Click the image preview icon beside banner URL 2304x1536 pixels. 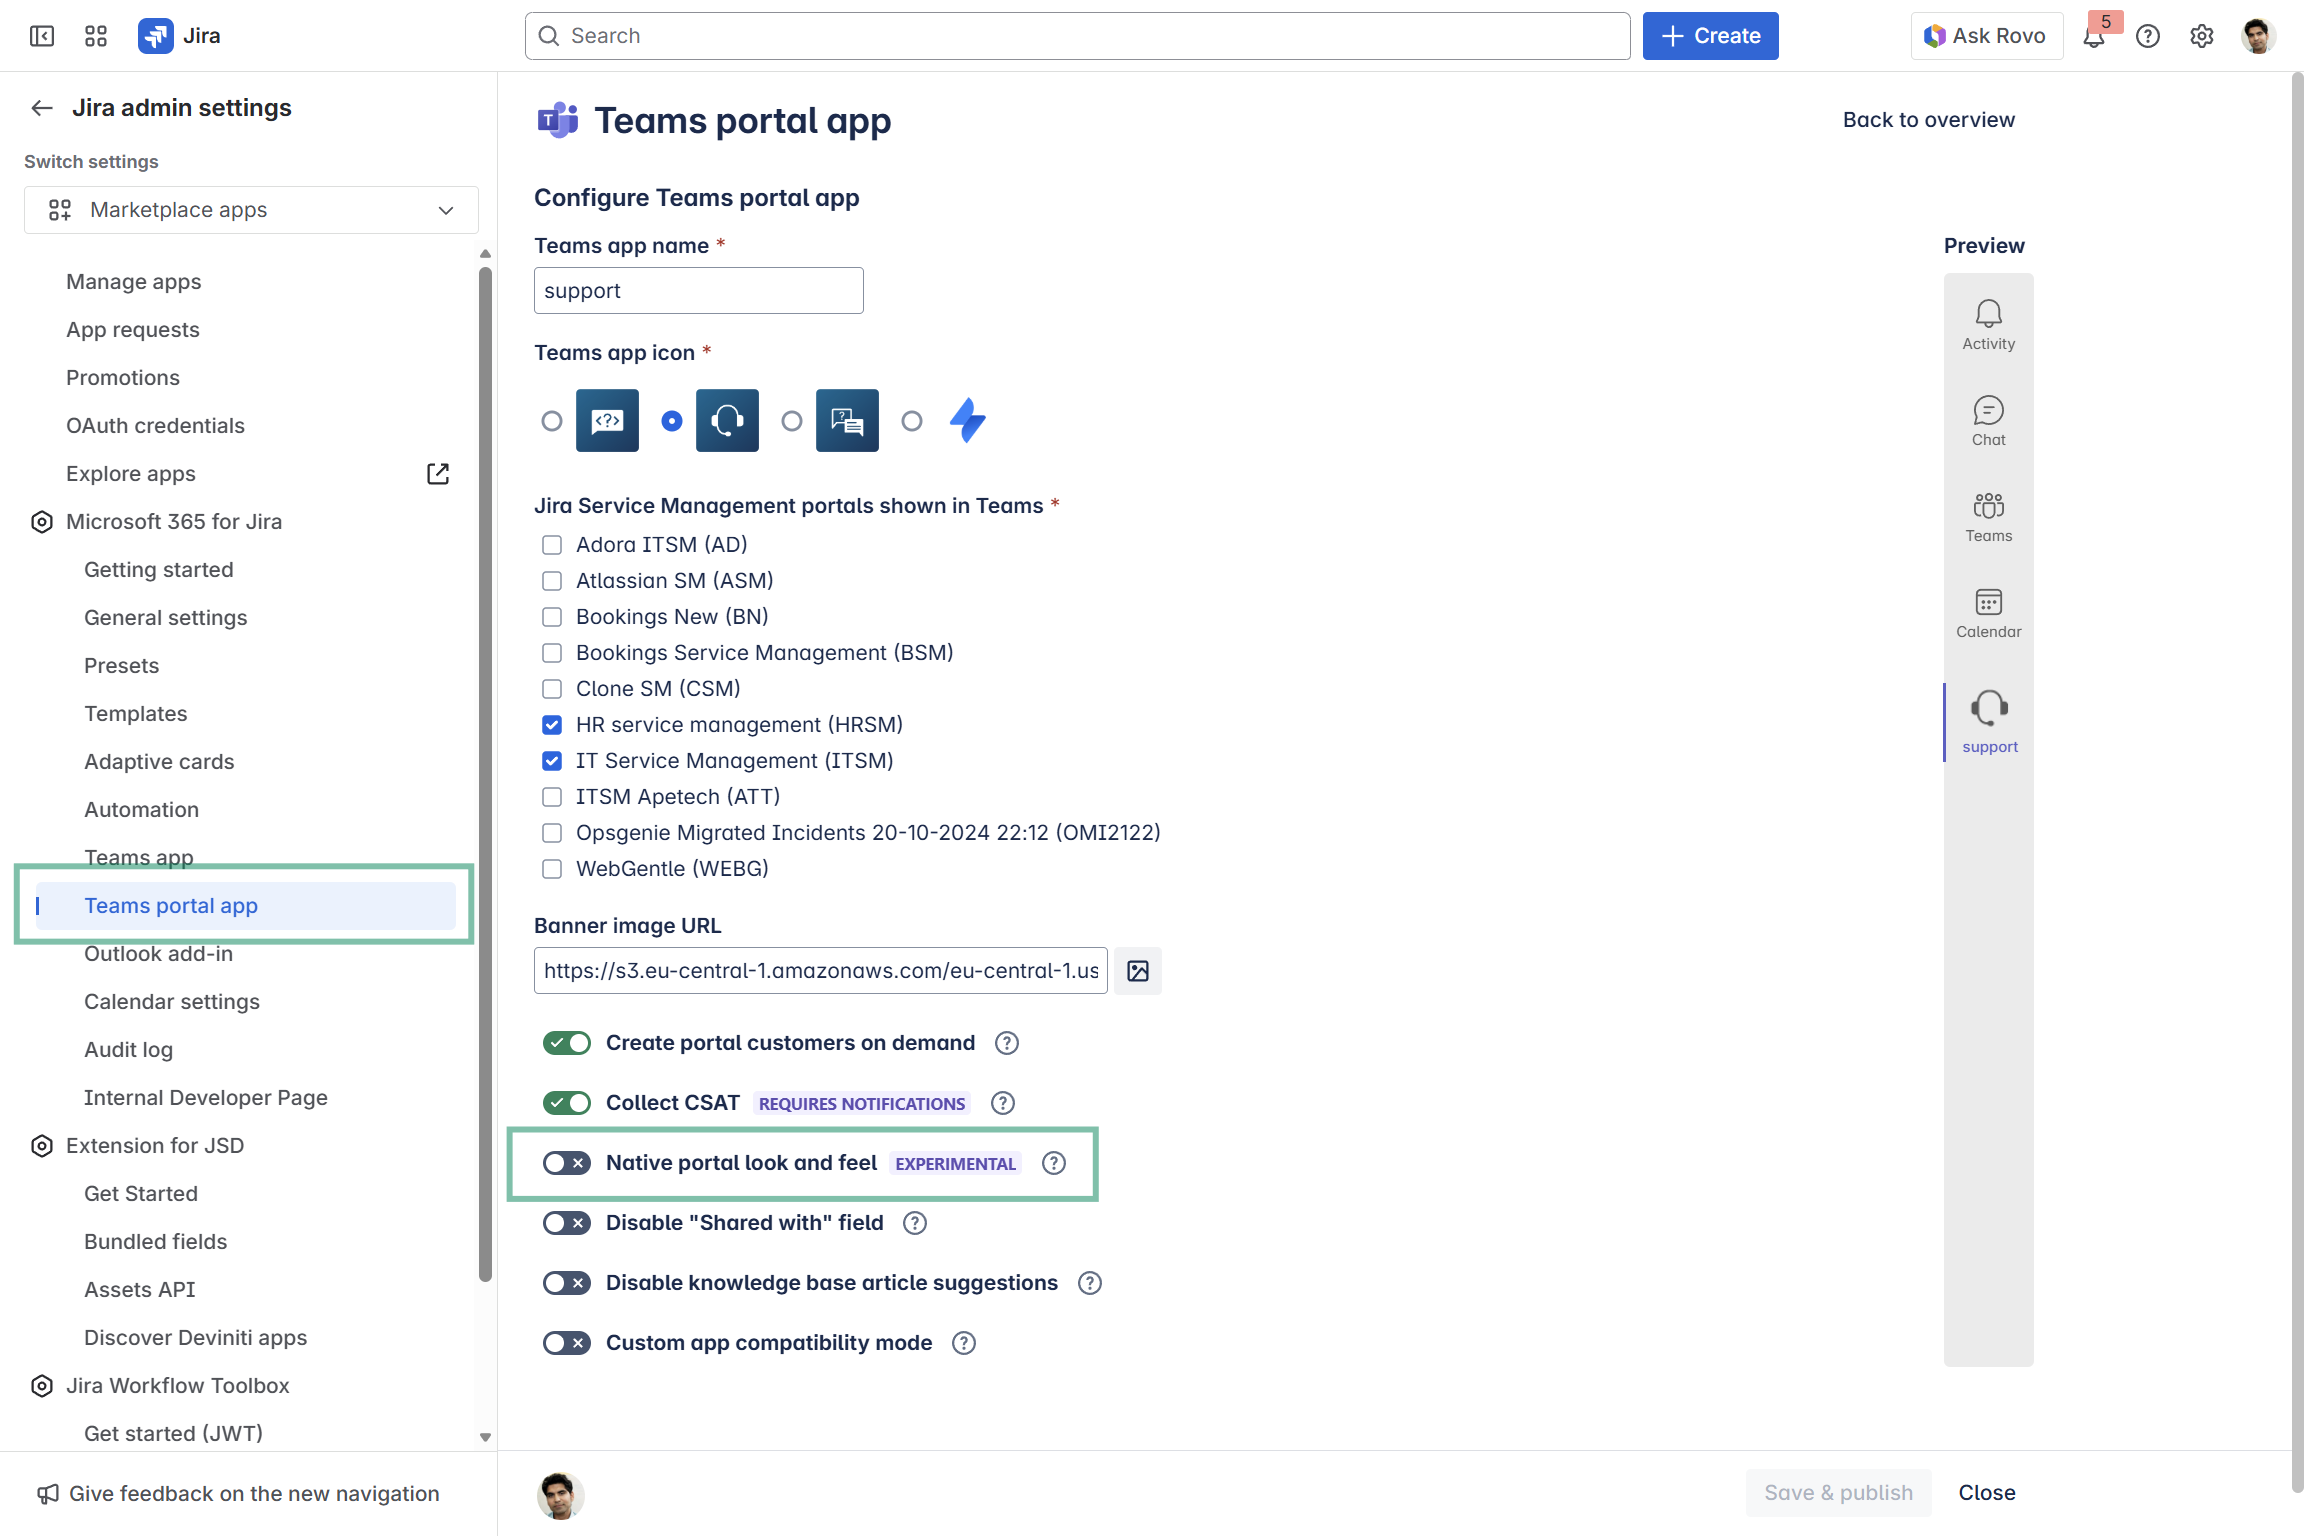pyautogui.click(x=1138, y=971)
